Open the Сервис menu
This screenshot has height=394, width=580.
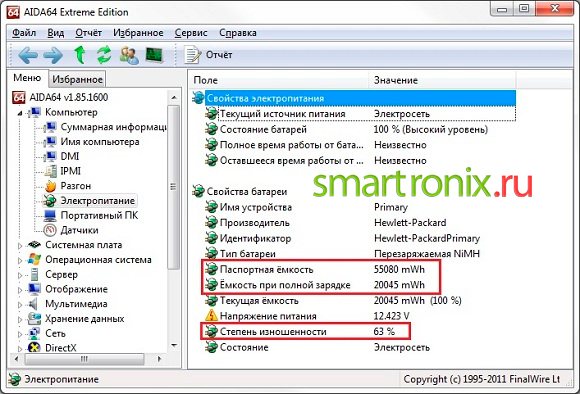click(191, 33)
